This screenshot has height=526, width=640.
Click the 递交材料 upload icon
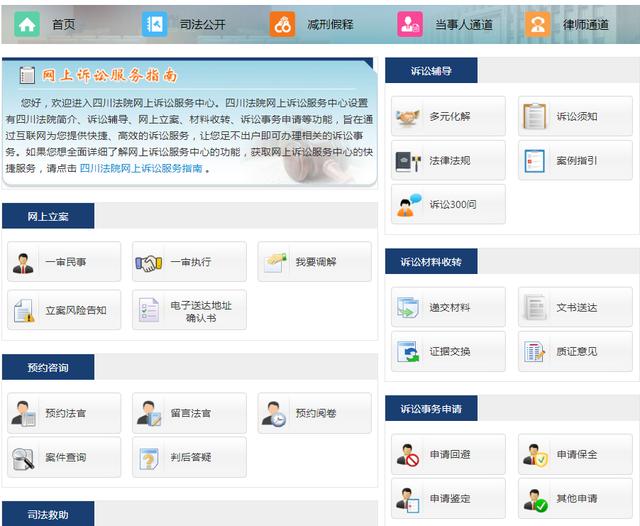pos(408,308)
